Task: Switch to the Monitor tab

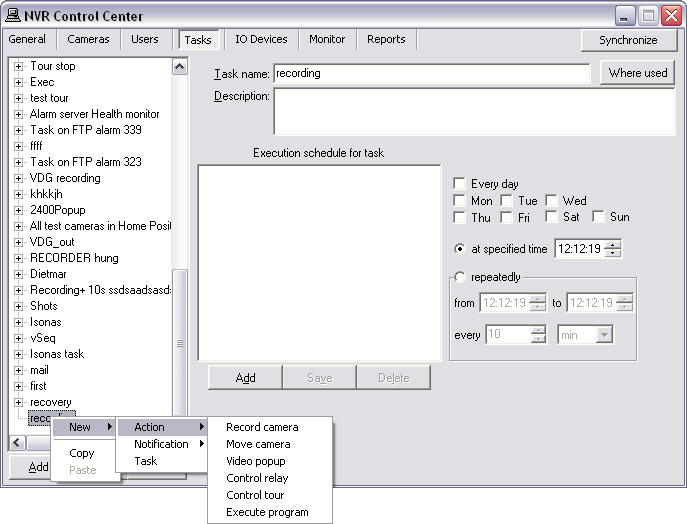Action: [327, 39]
